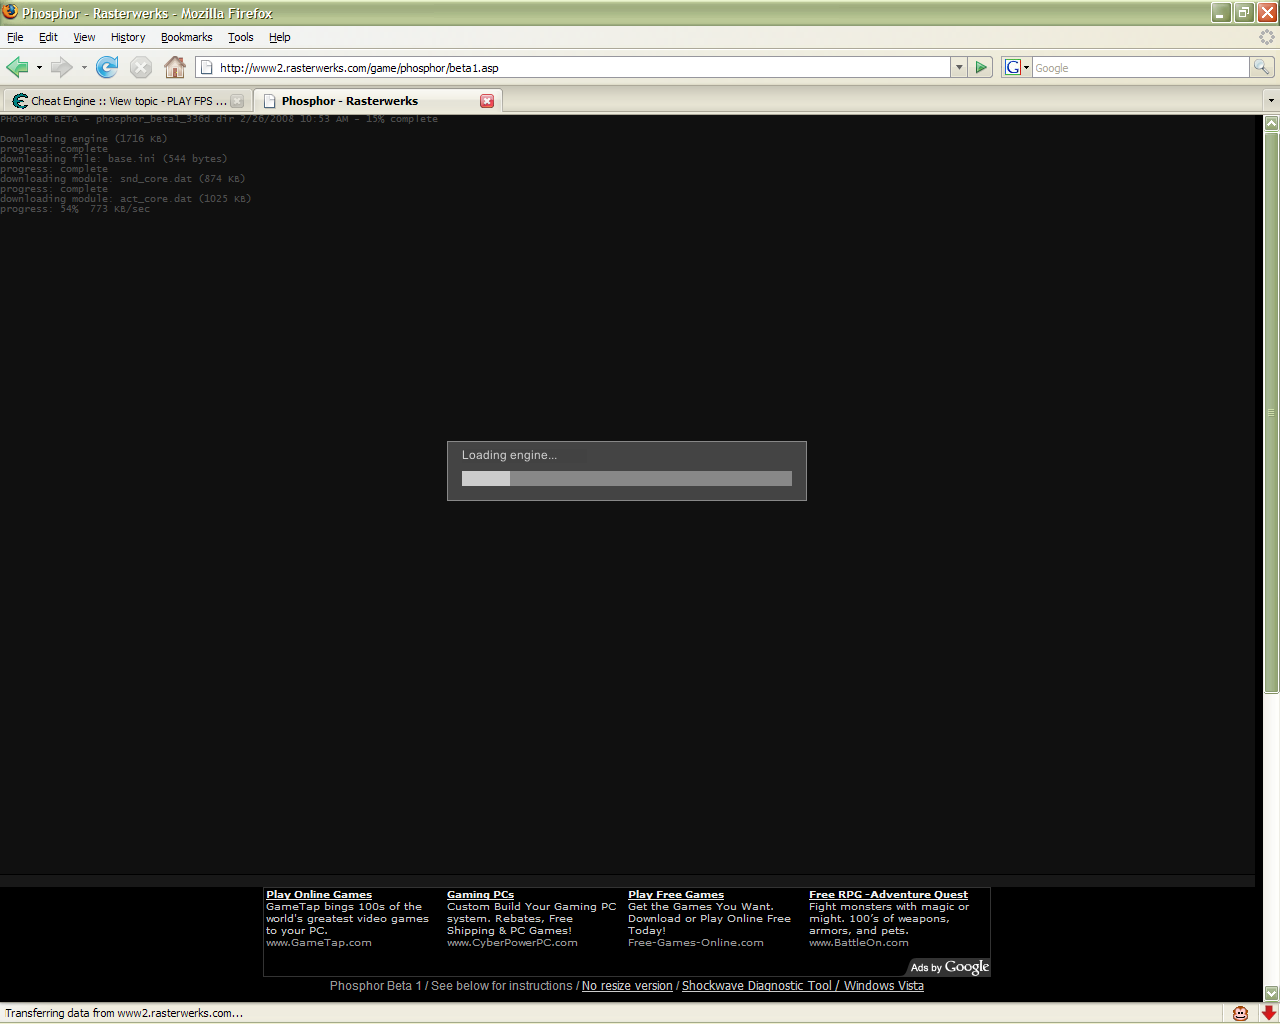The width and height of the screenshot is (1280, 1024).
Task: Click the red face icon in status bar
Action: [1240, 1013]
